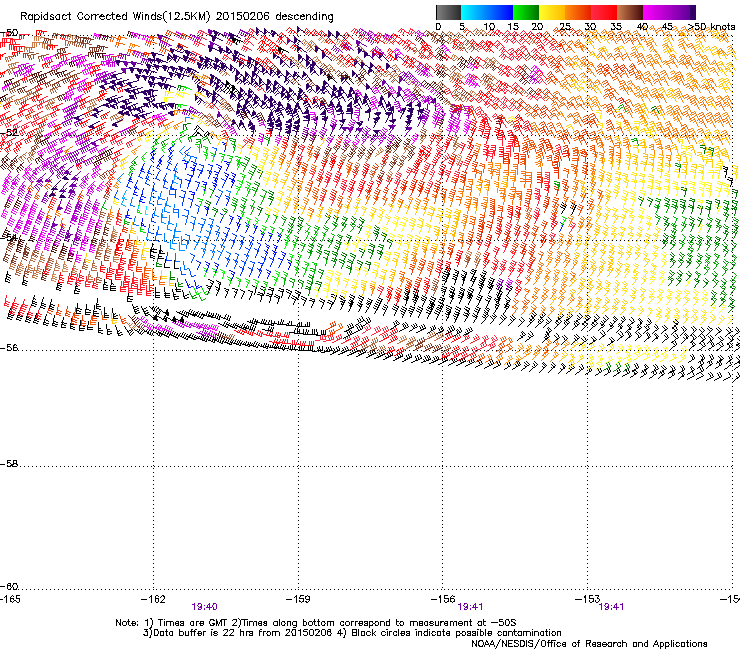
Task: Click the 19:41 time label below -153
Action: click(x=611, y=607)
